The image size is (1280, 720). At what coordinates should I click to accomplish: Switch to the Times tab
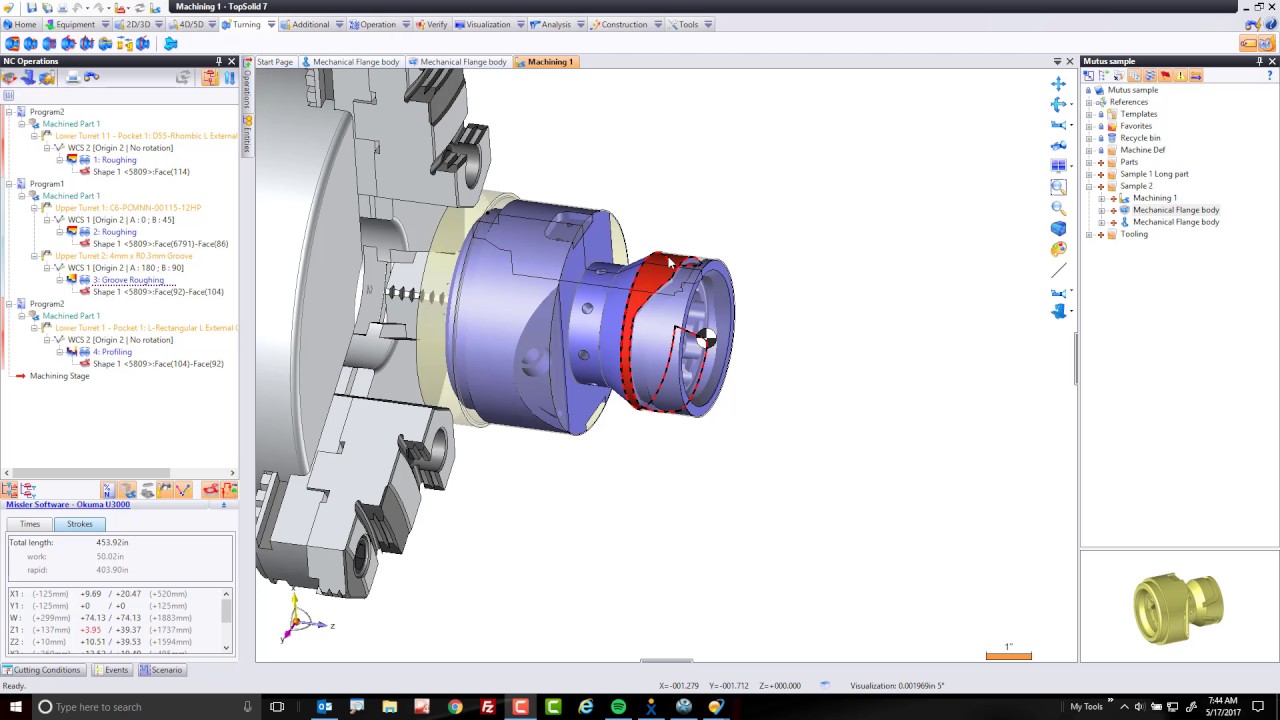(30, 524)
